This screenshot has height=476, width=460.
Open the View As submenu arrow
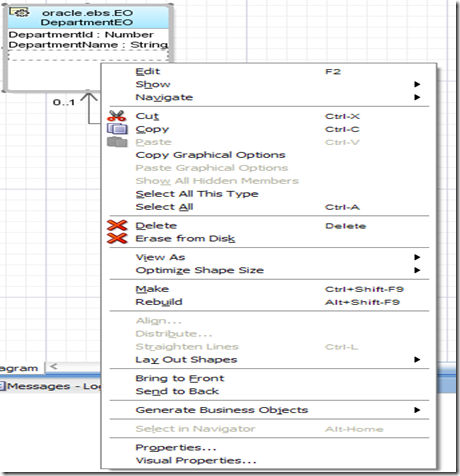[417, 257]
